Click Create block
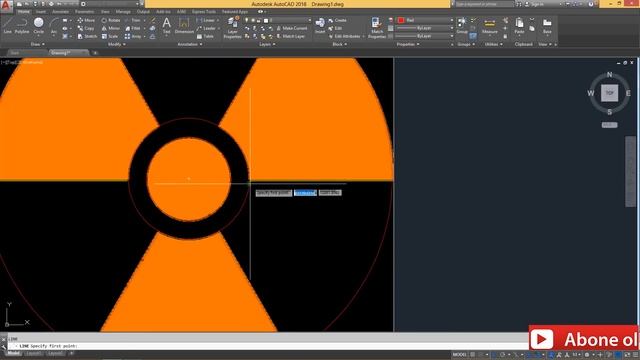The height and width of the screenshot is (360, 640). [338, 20]
